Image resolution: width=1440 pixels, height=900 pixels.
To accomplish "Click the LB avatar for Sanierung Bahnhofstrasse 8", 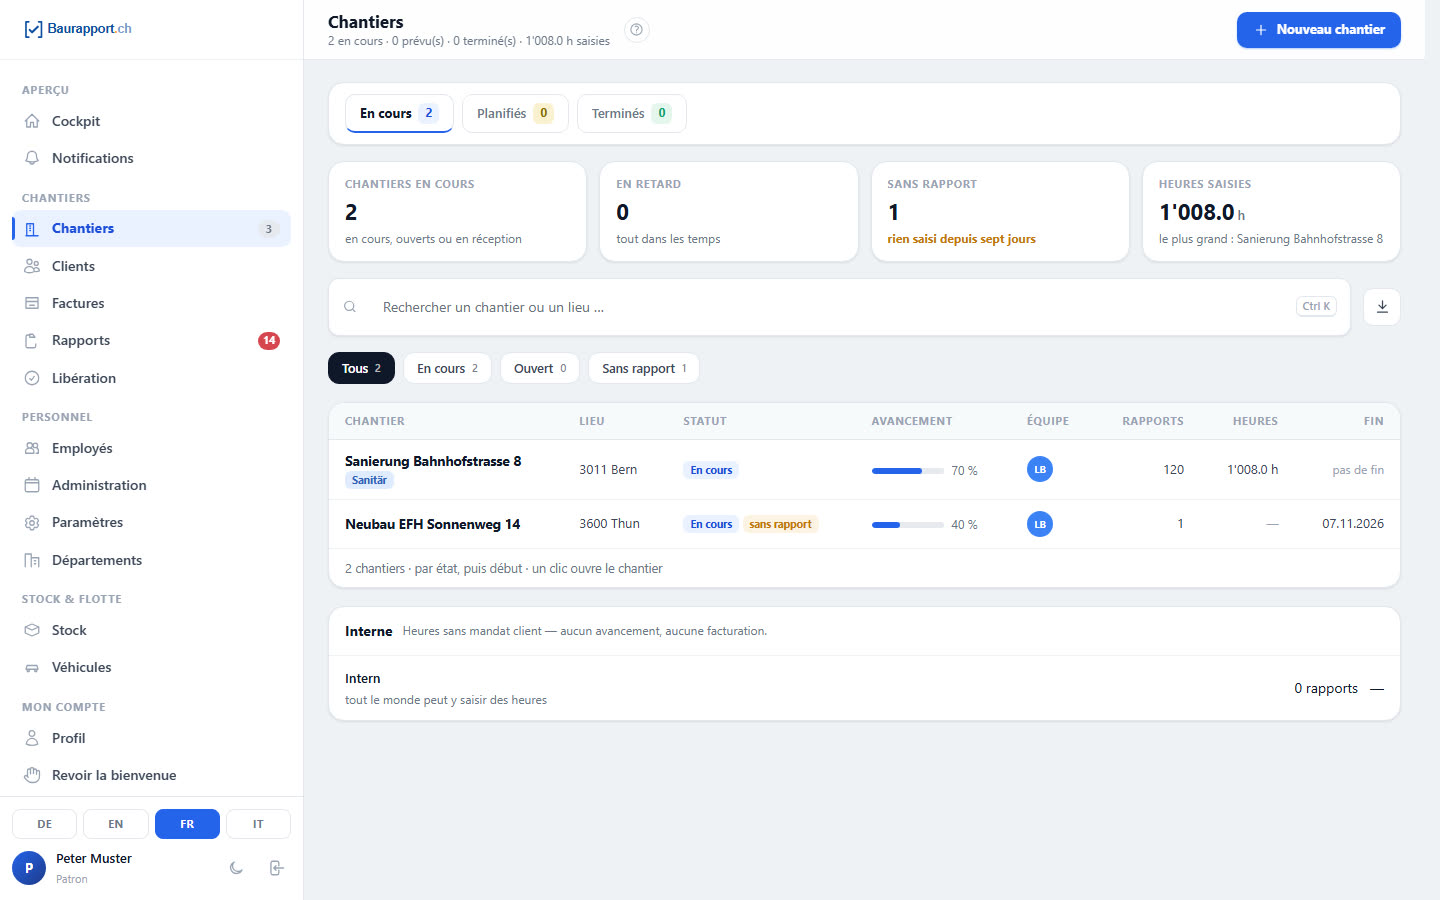I will click(x=1040, y=469).
